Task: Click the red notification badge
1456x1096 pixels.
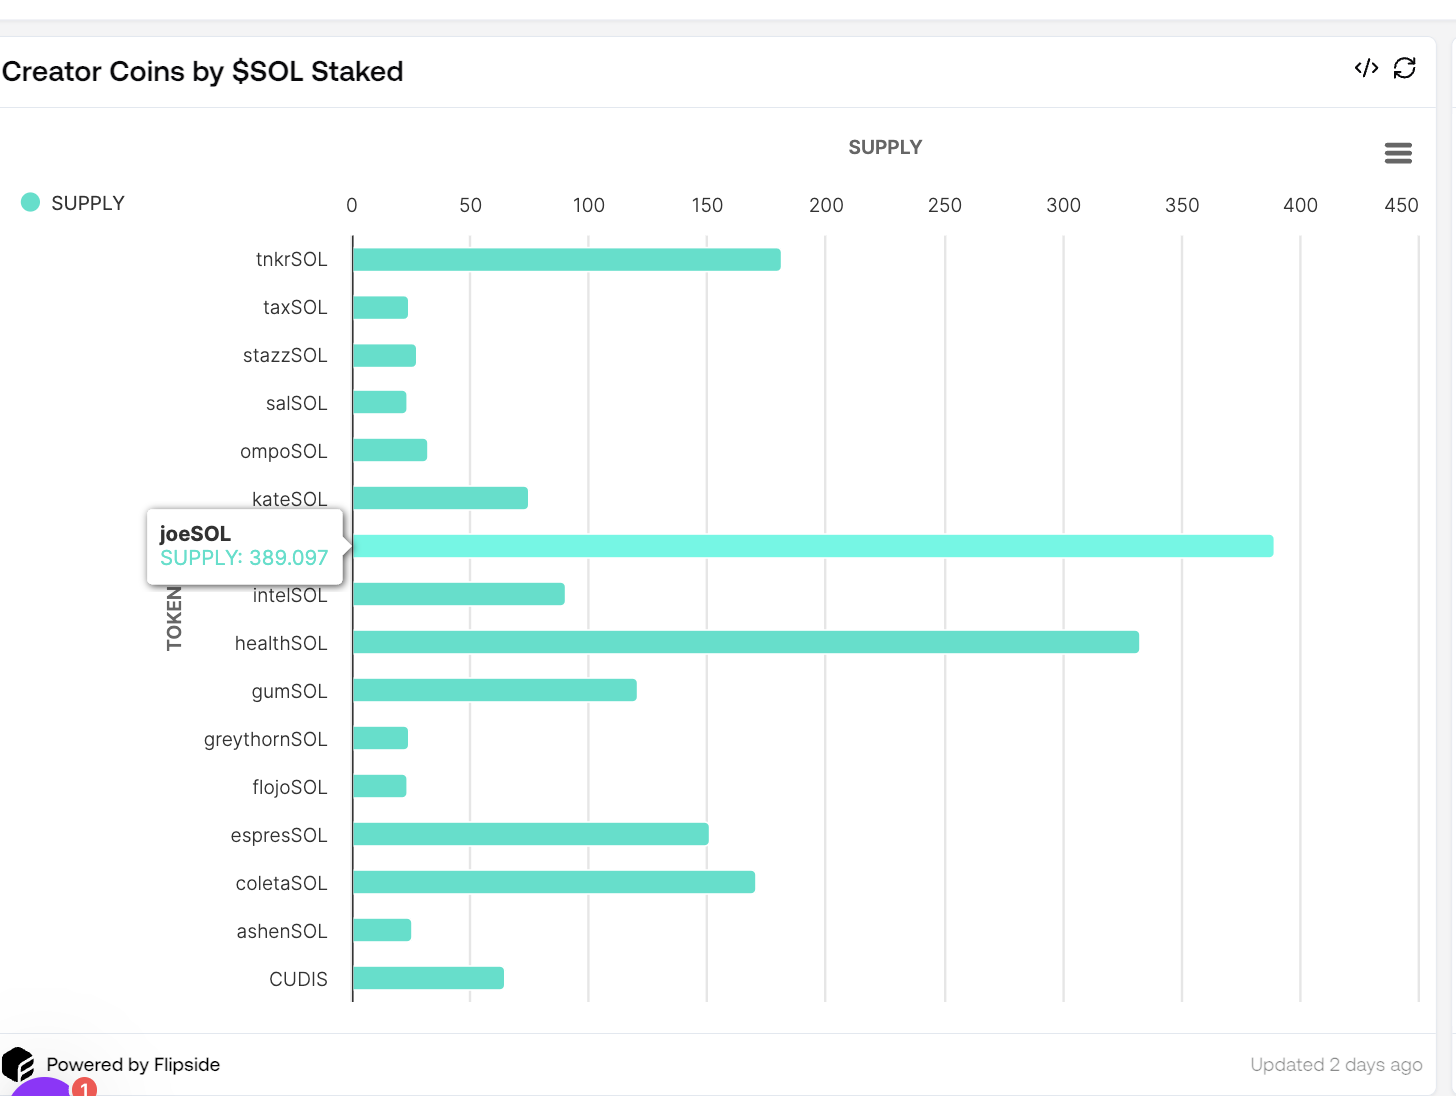Action: (85, 1088)
